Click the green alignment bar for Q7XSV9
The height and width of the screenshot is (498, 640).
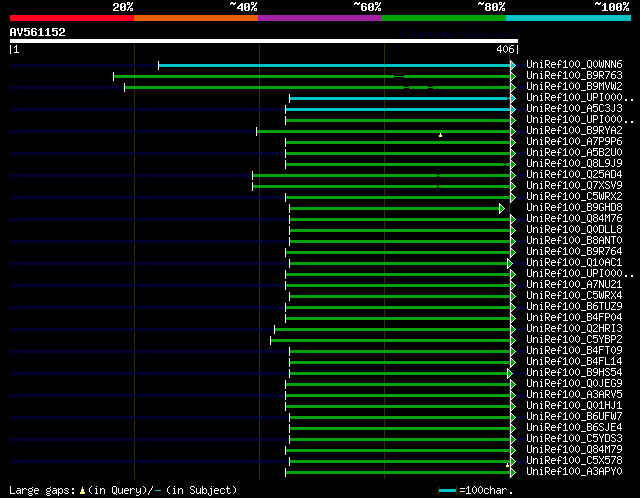380,186
